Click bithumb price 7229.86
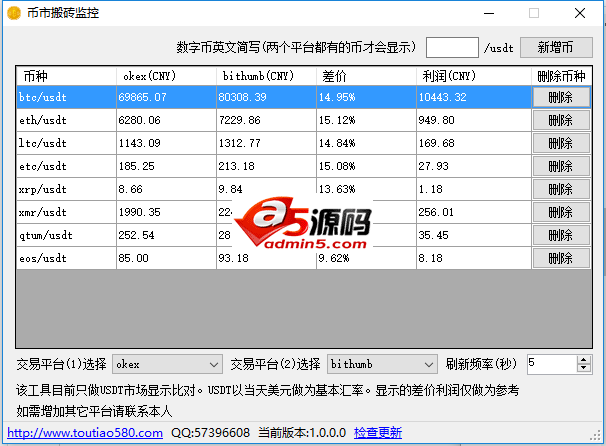This screenshot has width=606, height=446. (266, 120)
